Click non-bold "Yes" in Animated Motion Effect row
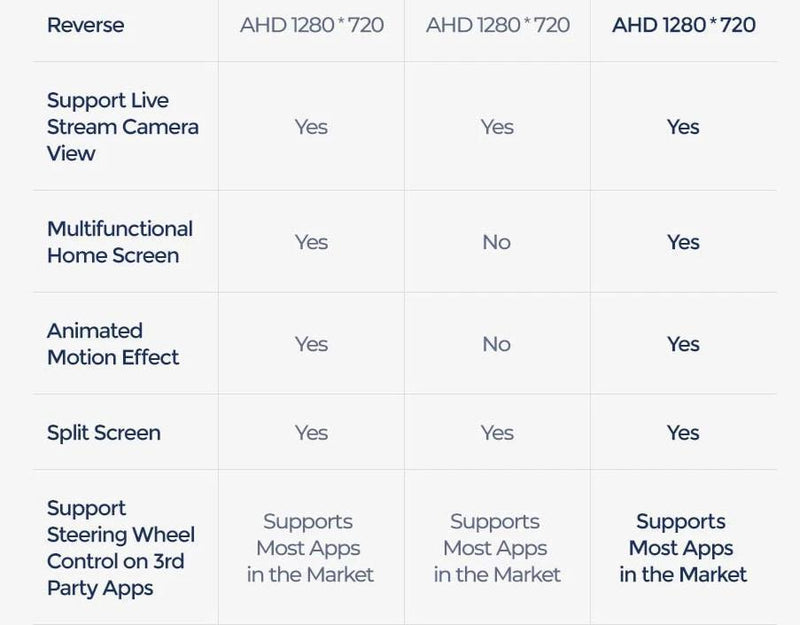Viewport: 800px width, 625px height. coord(311,344)
